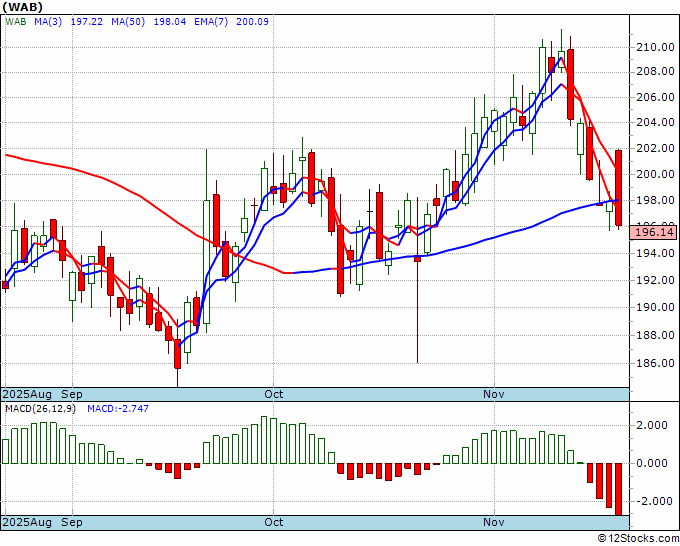Open the 12Stocks.com watermark link

[638, 539]
